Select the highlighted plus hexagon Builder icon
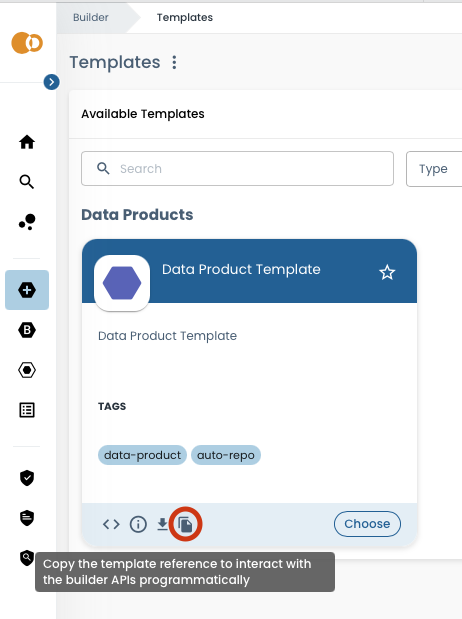This screenshot has height=619, width=462. 27,290
